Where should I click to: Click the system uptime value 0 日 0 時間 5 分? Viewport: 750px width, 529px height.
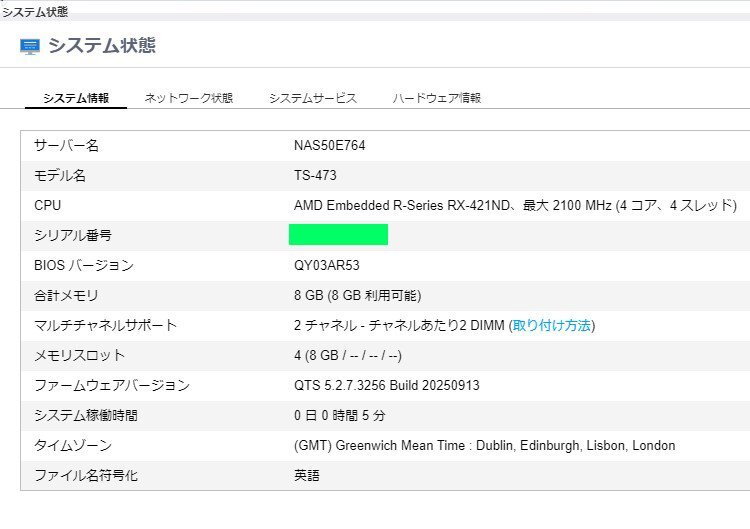coord(339,415)
